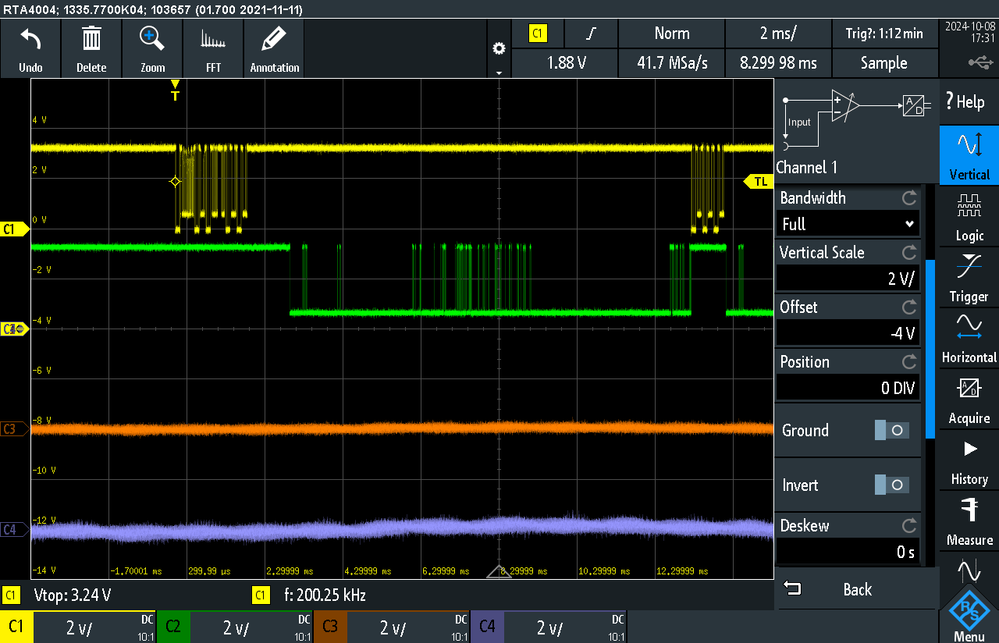999x643 pixels.
Task: Open the Measure caliper tool
Action: tap(969, 520)
